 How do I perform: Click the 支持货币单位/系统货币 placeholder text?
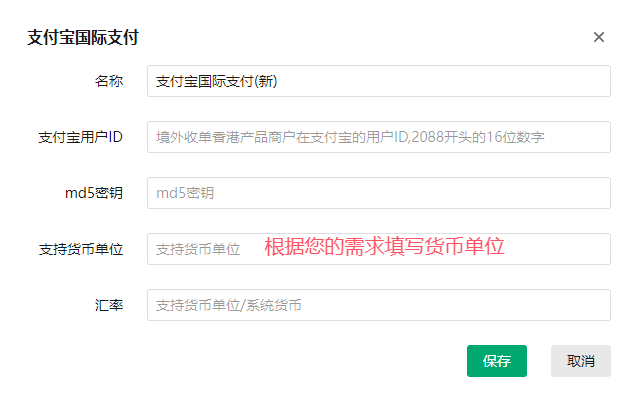(229, 305)
